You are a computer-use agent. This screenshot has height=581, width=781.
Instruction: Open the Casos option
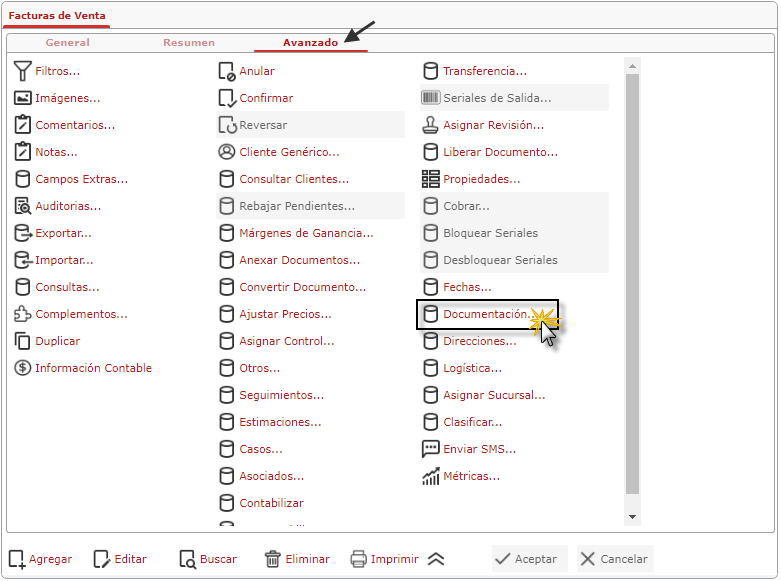click(260, 449)
